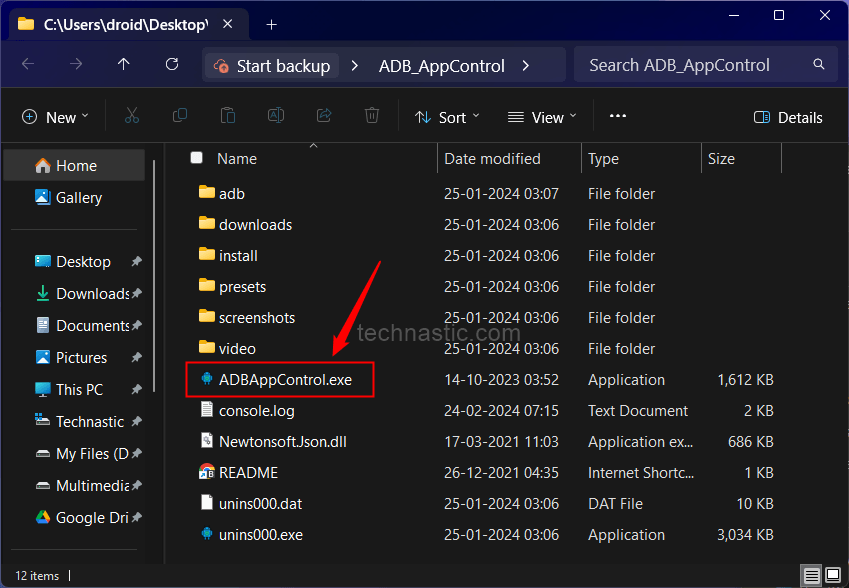Close the current Explorer tab
This screenshot has width=849, height=588.
pos(228,24)
